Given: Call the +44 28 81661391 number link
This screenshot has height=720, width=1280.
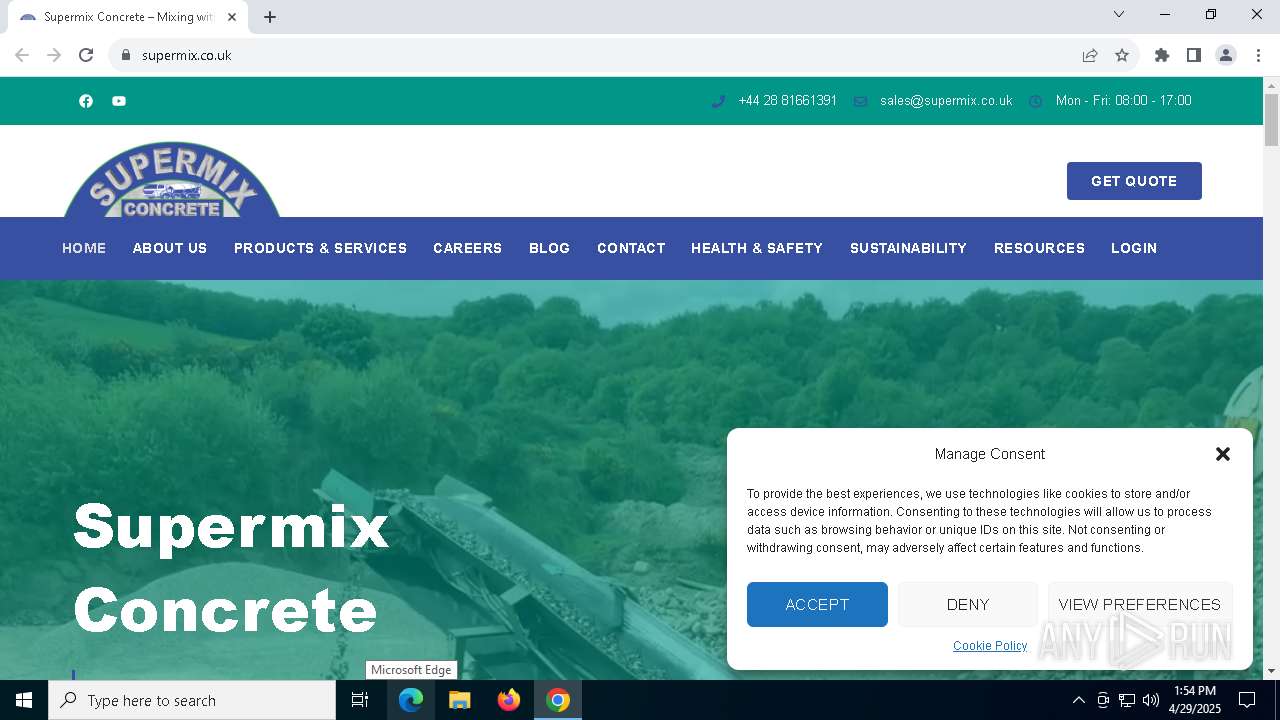Looking at the screenshot, I should (787, 101).
